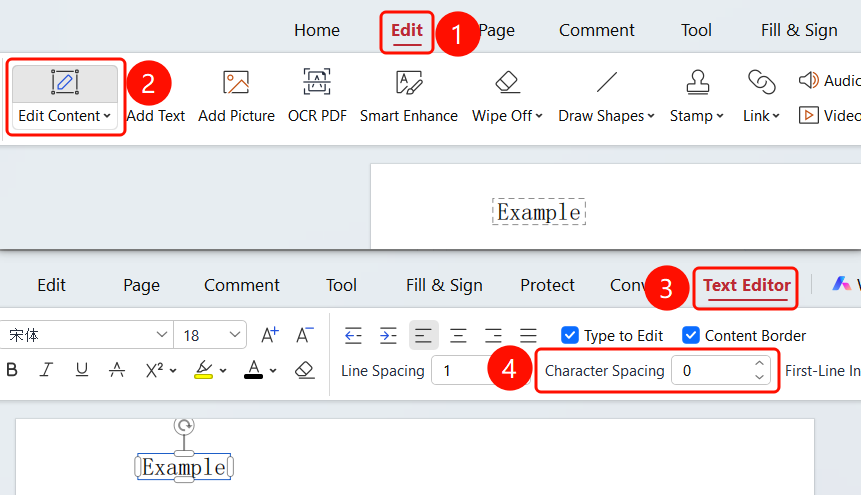861x495 pixels.
Task: Click the Edit Content pencil icon
Action: click(x=65, y=82)
